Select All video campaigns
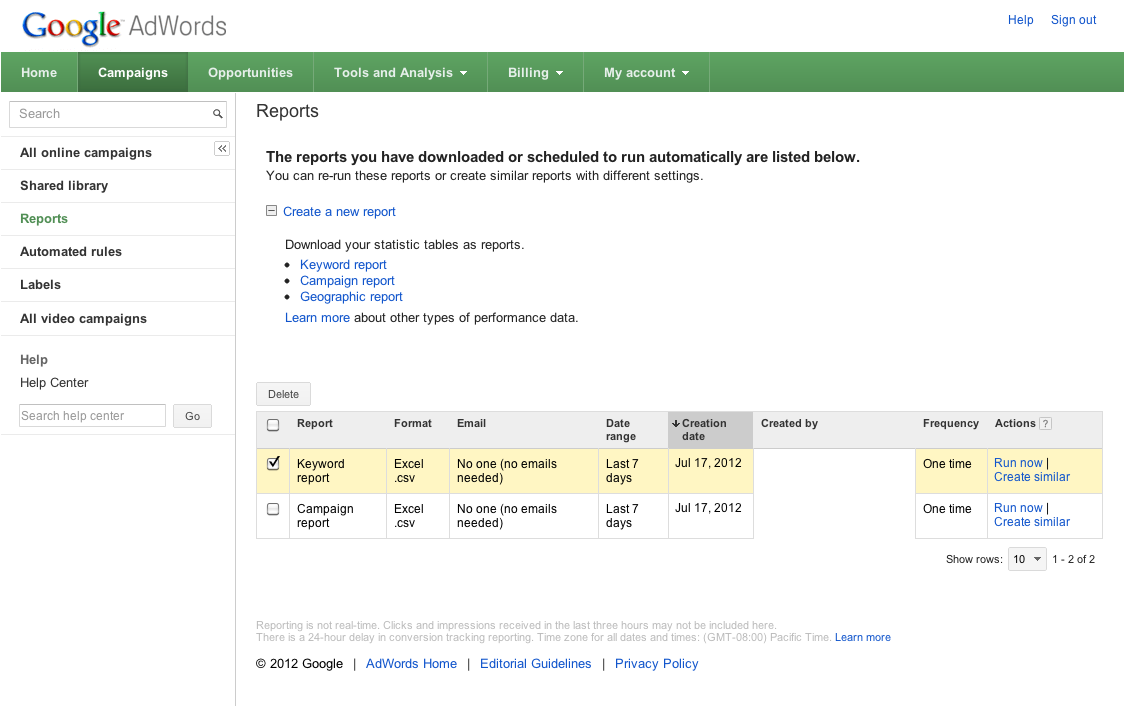The height and width of the screenshot is (706, 1124). tap(83, 318)
